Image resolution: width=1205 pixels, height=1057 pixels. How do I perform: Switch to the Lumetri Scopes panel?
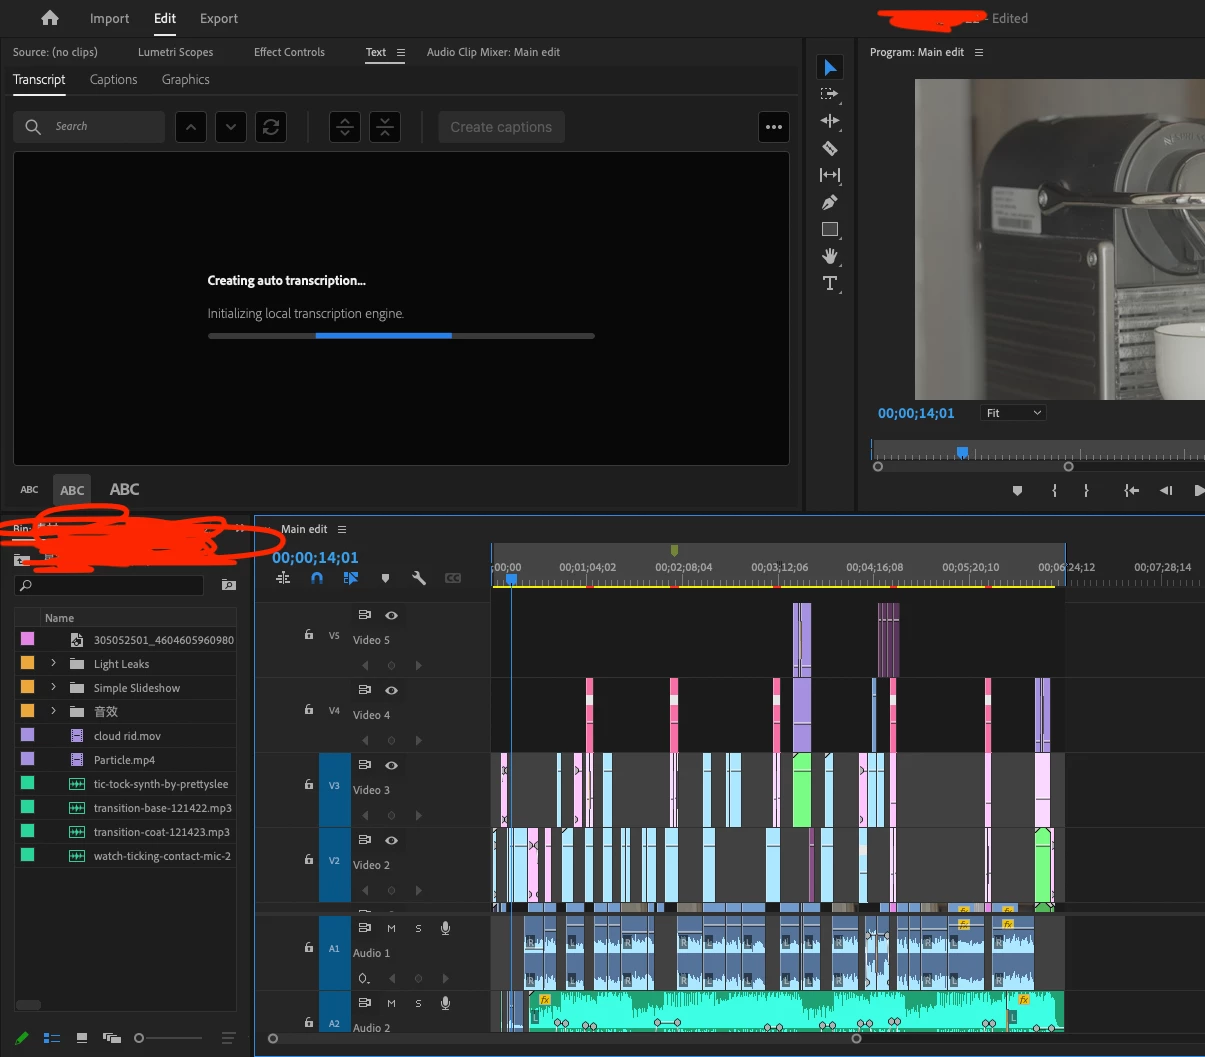[x=175, y=52]
